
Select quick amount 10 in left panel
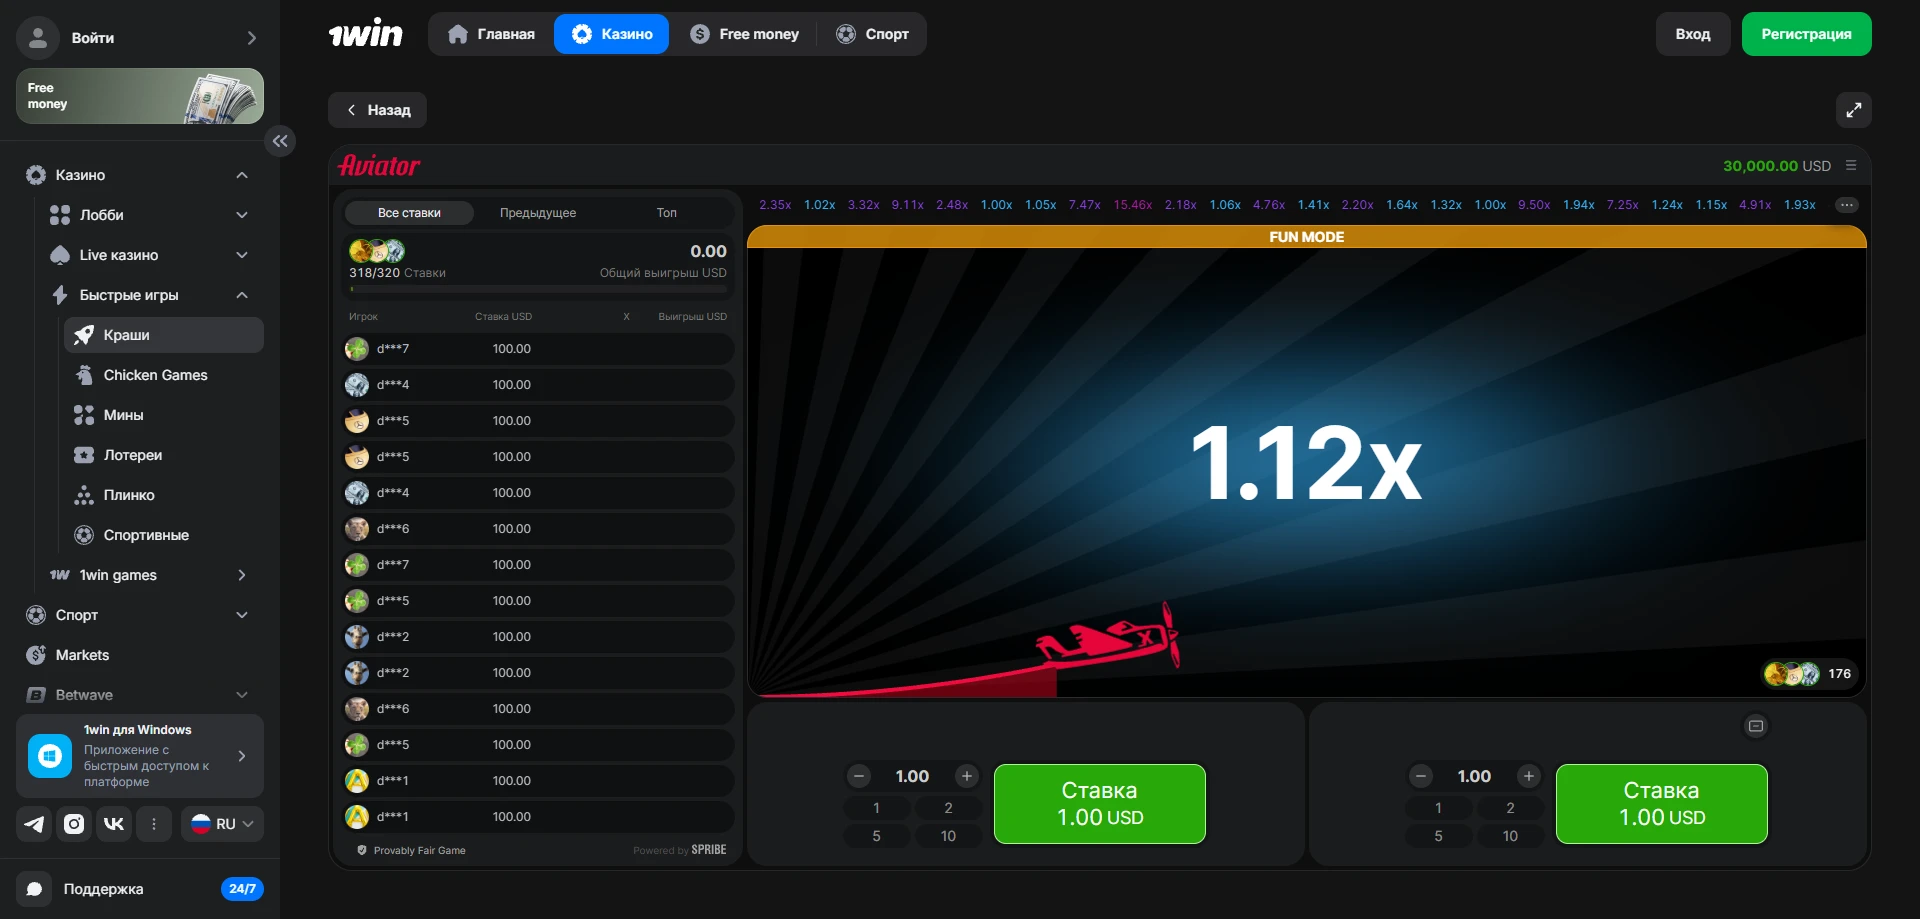tap(948, 836)
